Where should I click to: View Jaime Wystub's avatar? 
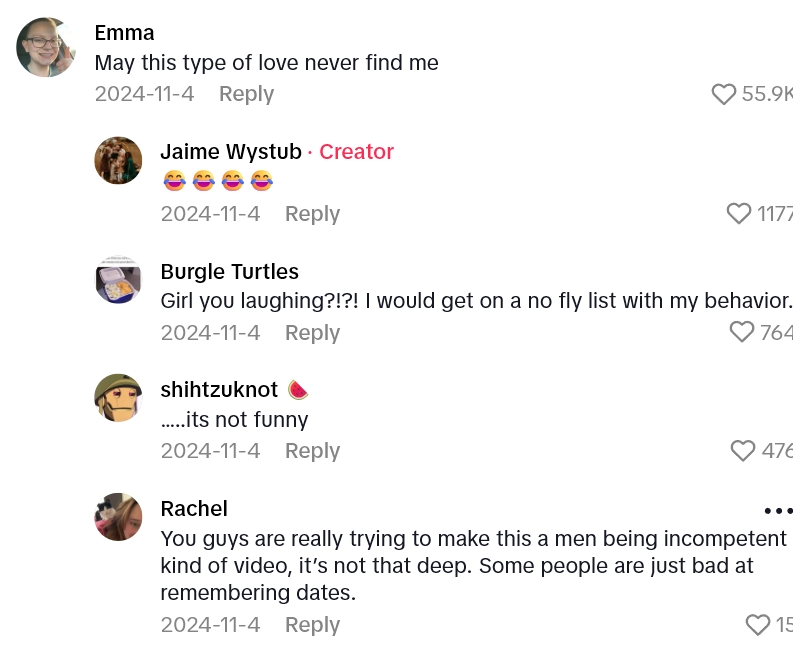[118, 160]
